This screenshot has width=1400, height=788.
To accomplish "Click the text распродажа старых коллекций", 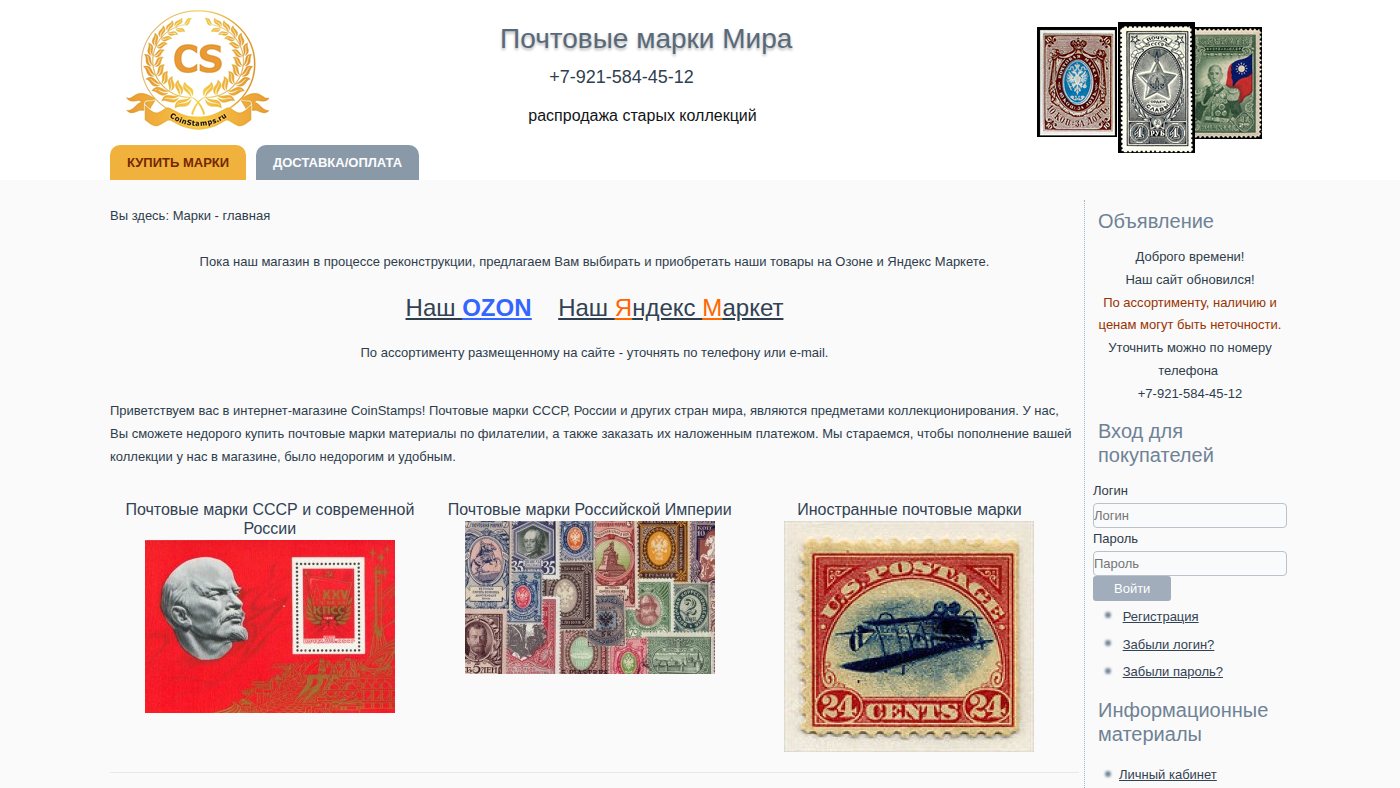I will coord(642,116).
